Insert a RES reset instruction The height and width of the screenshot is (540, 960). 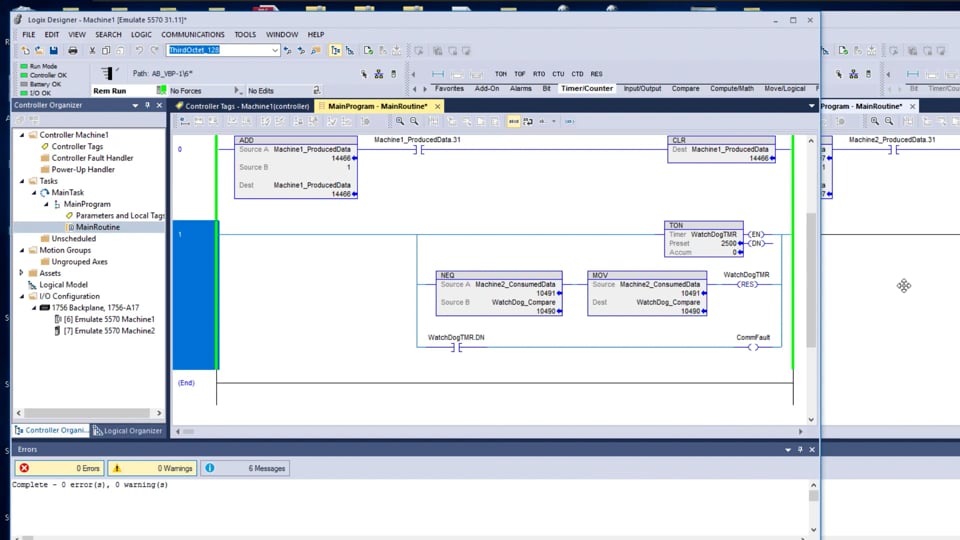596,74
